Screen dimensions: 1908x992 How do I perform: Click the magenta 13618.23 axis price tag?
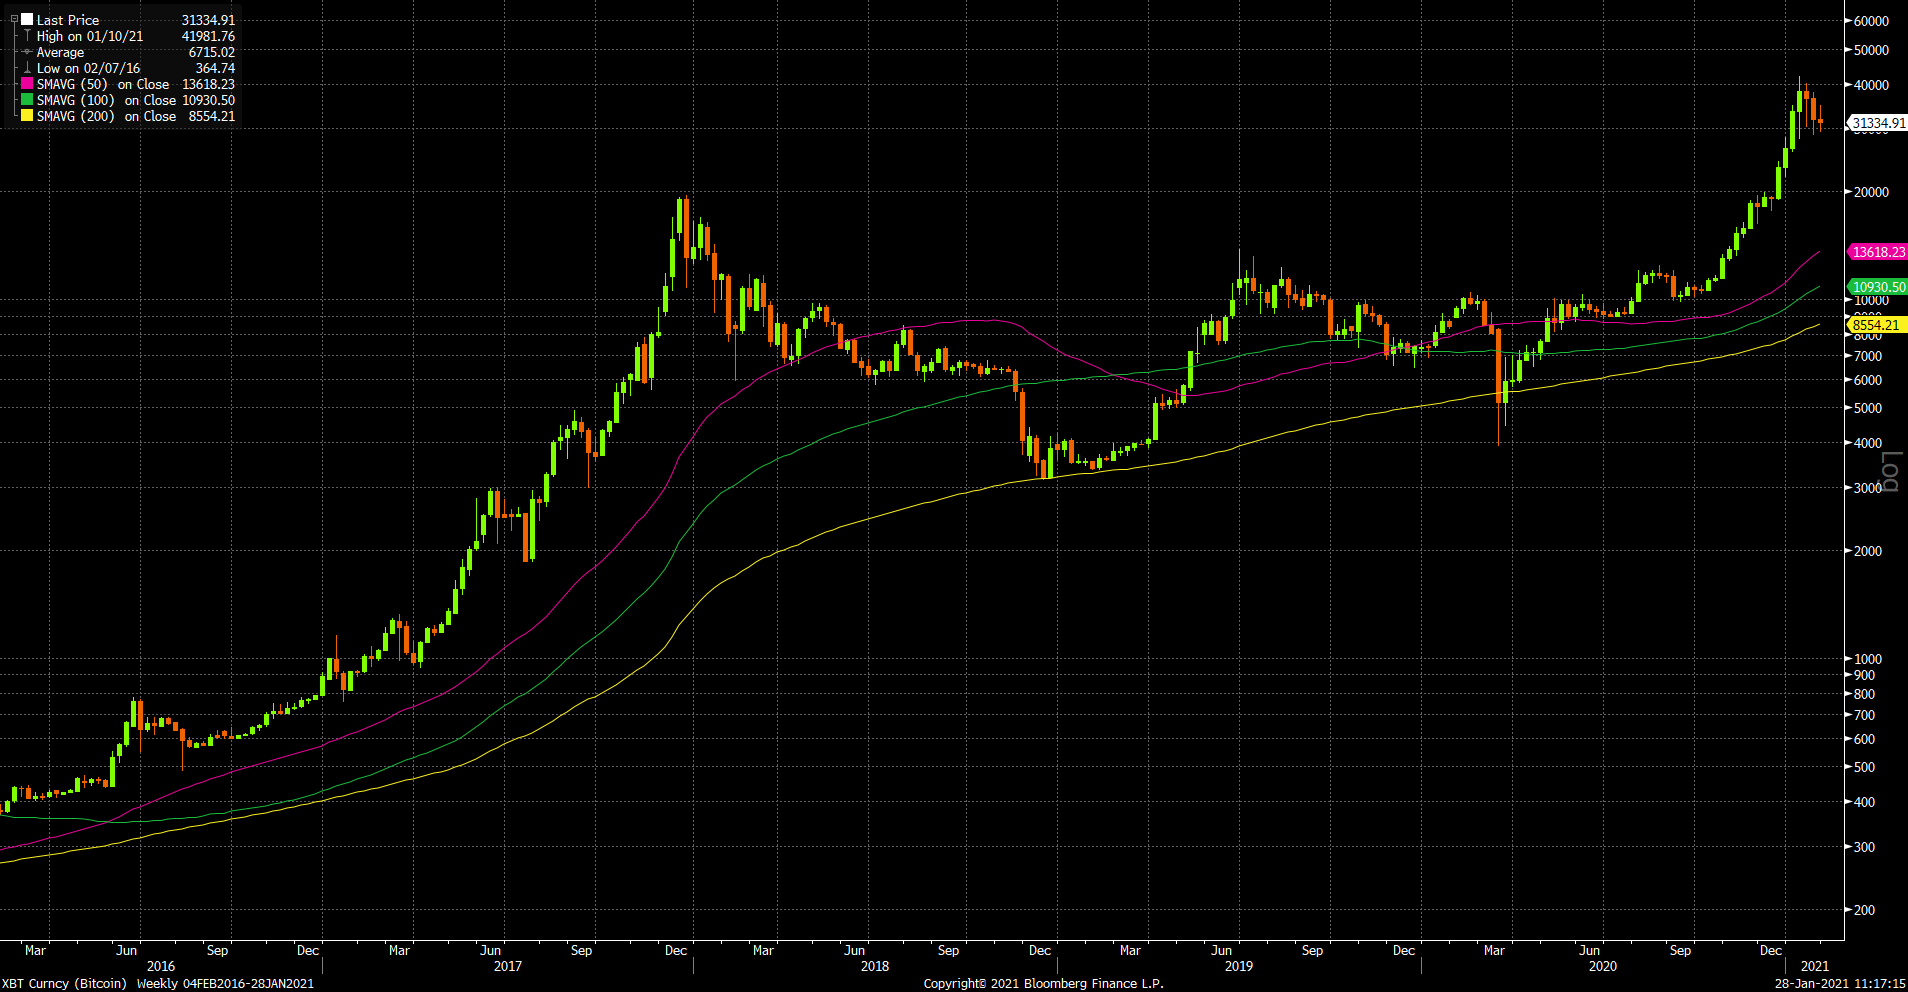tap(1878, 252)
